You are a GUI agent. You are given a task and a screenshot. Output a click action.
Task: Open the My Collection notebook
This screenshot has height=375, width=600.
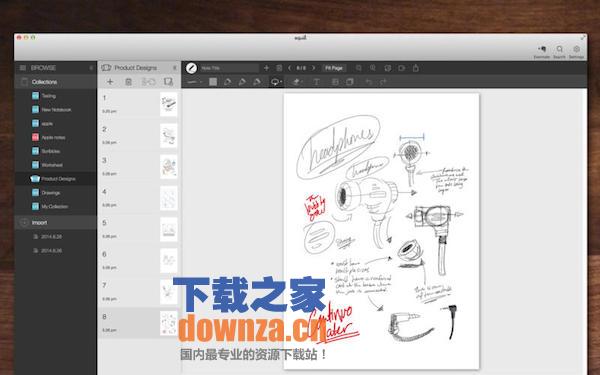point(55,206)
